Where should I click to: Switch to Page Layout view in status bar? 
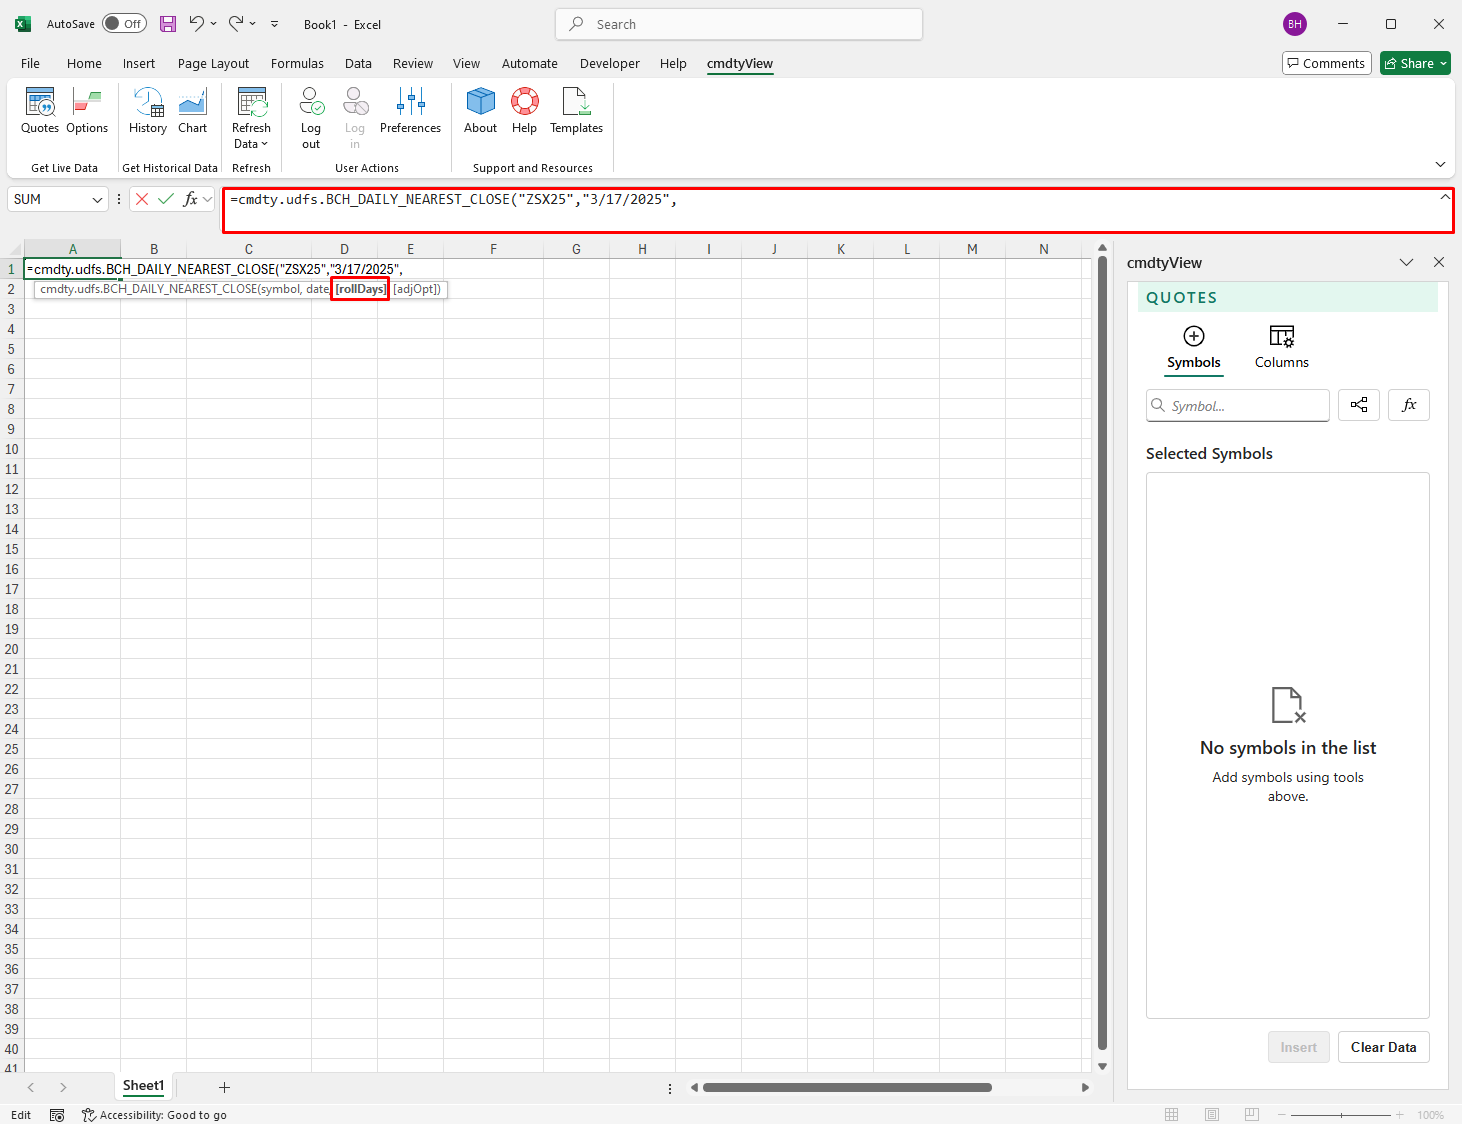pyautogui.click(x=1212, y=1114)
